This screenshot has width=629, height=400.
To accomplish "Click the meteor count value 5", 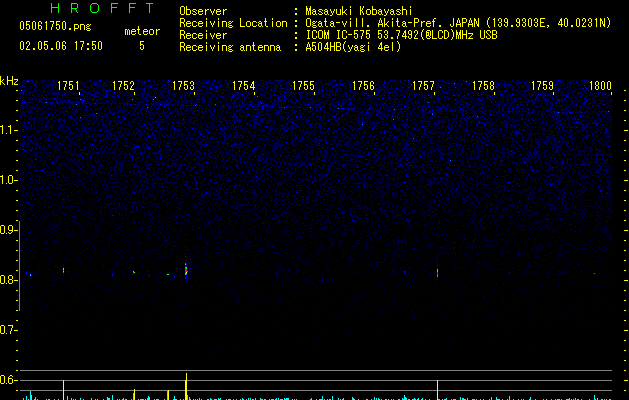I will (x=142, y=46).
